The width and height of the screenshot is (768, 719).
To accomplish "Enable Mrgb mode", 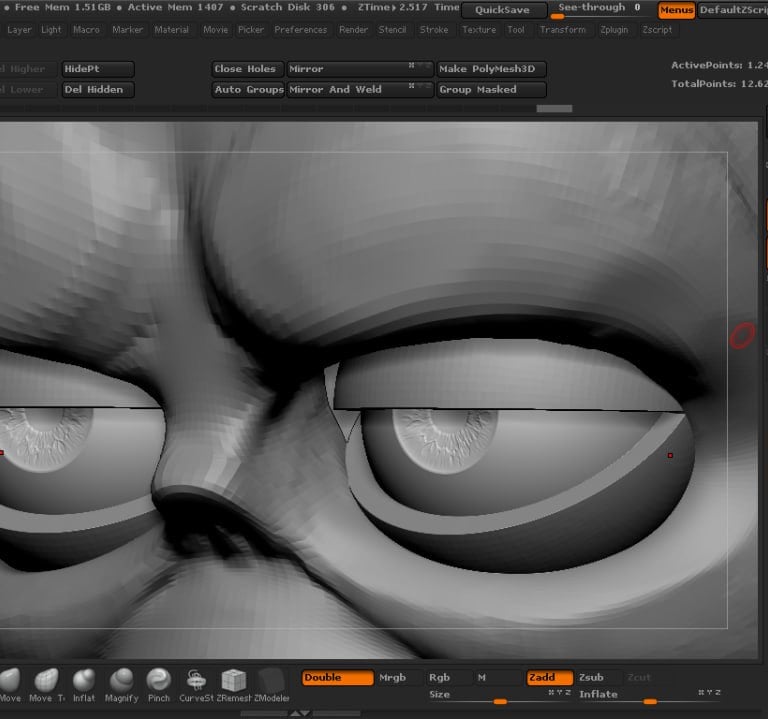I will pyautogui.click(x=392, y=677).
